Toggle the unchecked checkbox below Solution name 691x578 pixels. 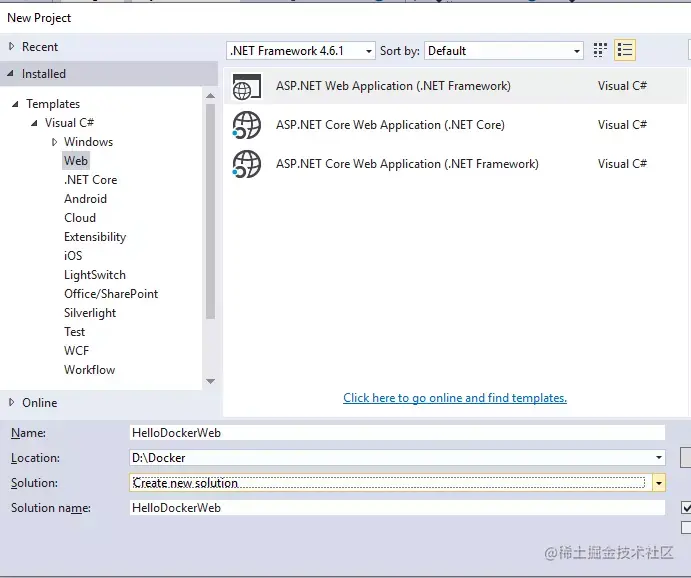click(x=686, y=527)
